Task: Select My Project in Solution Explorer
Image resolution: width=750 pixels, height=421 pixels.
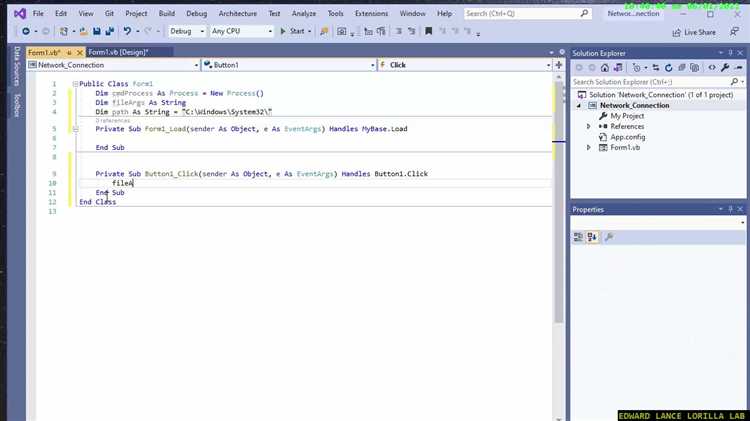Action: point(627,116)
